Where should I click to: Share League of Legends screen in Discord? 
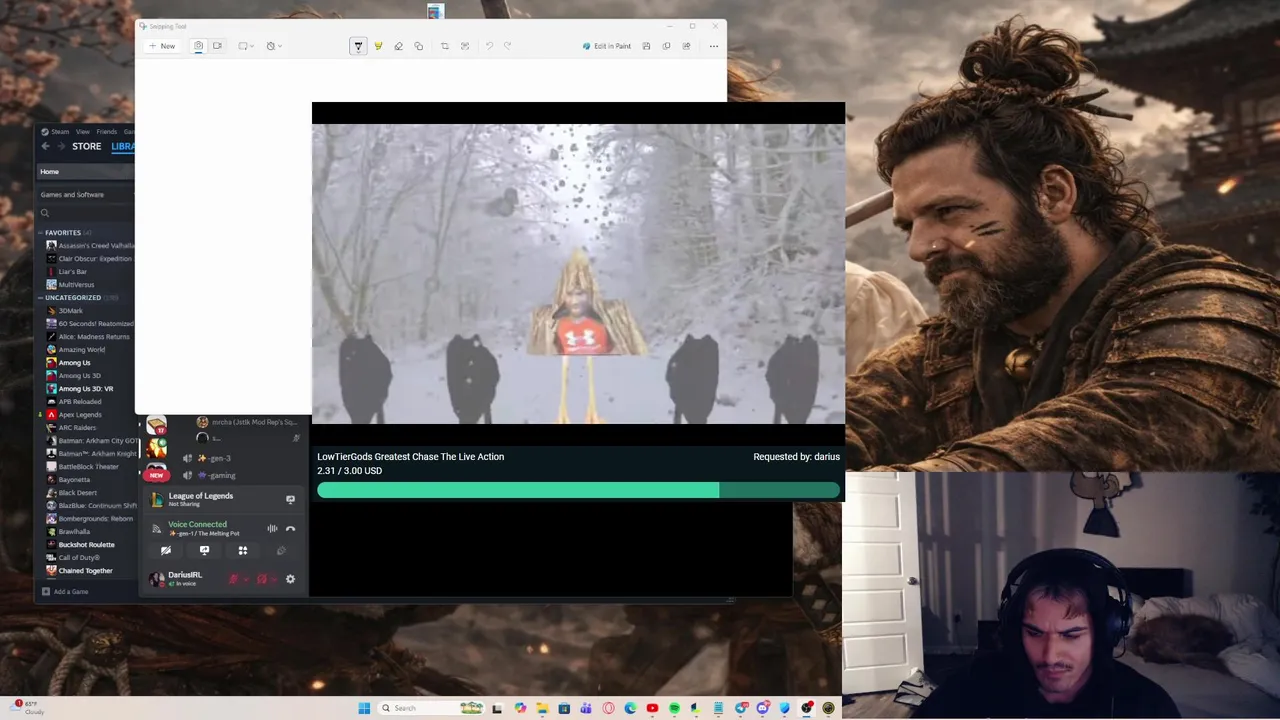[290, 499]
